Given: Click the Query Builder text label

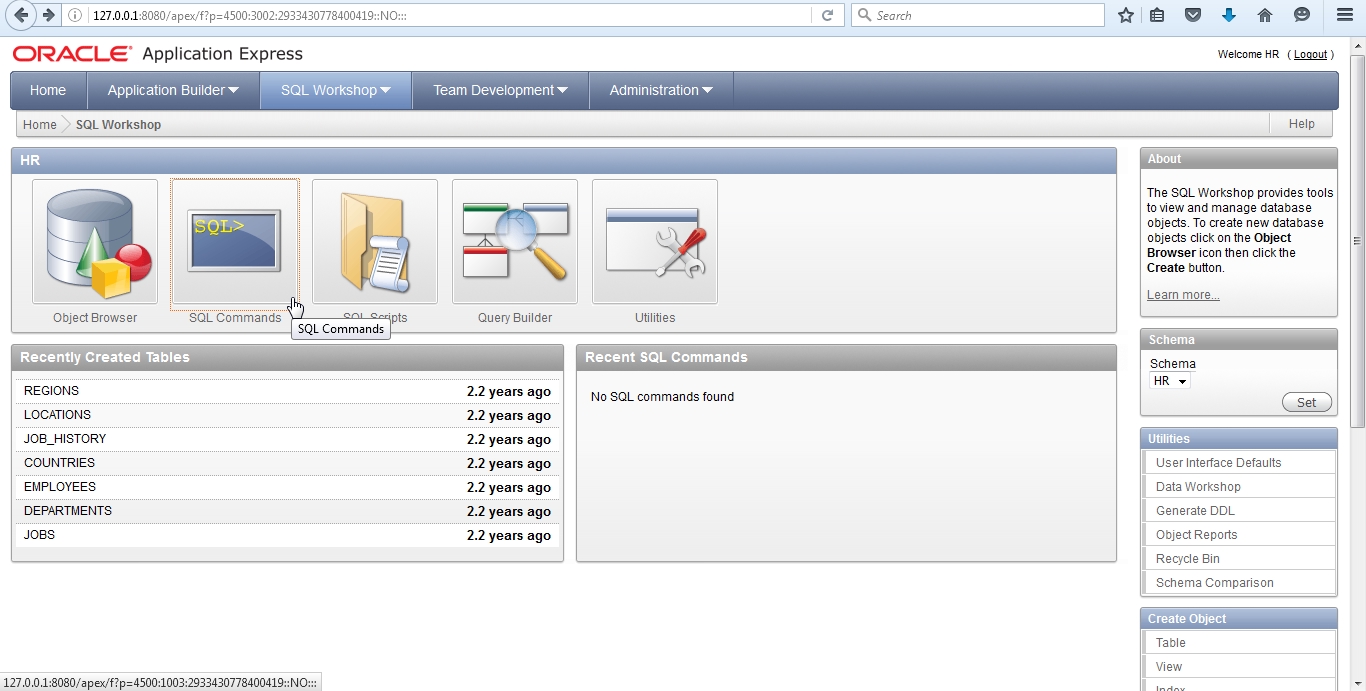Looking at the screenshot, I should coord(515,318).
